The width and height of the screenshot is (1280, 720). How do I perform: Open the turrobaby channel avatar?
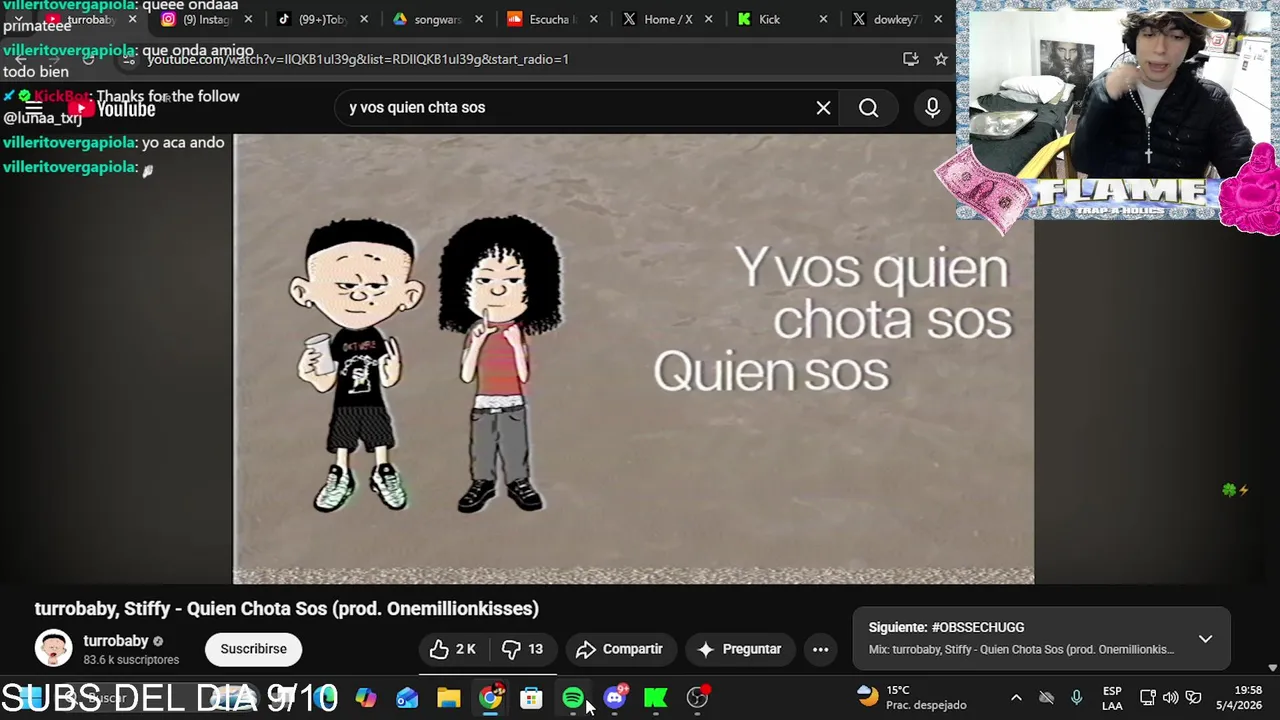click(53, 649)
